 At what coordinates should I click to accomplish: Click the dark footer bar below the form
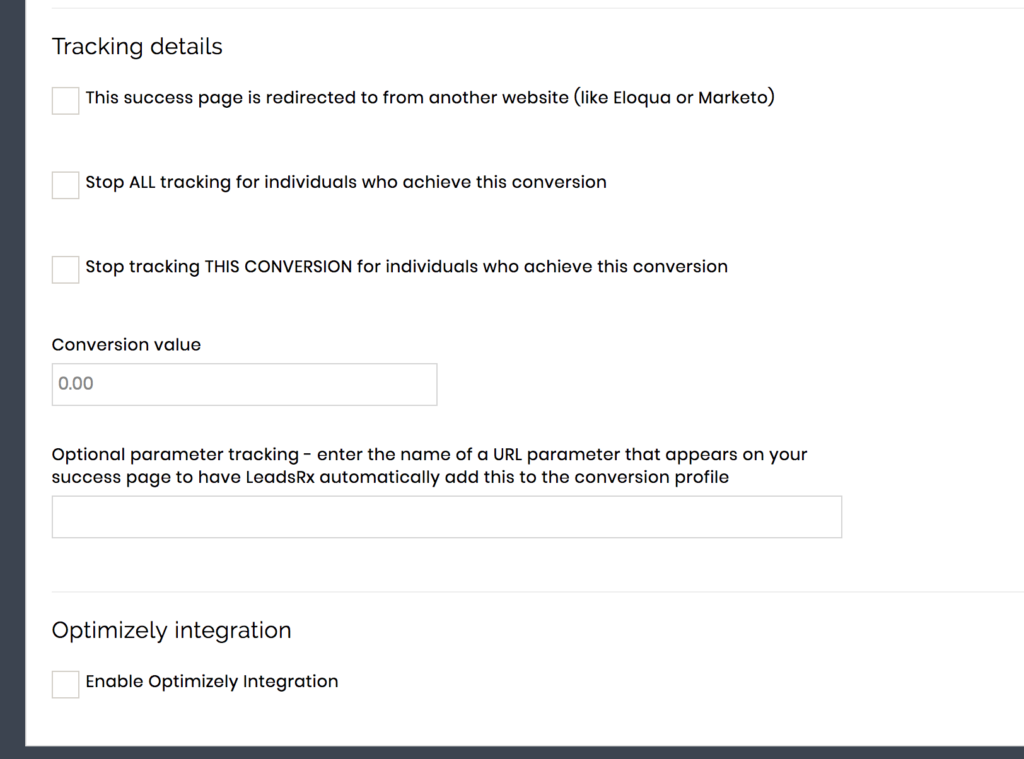512,752
